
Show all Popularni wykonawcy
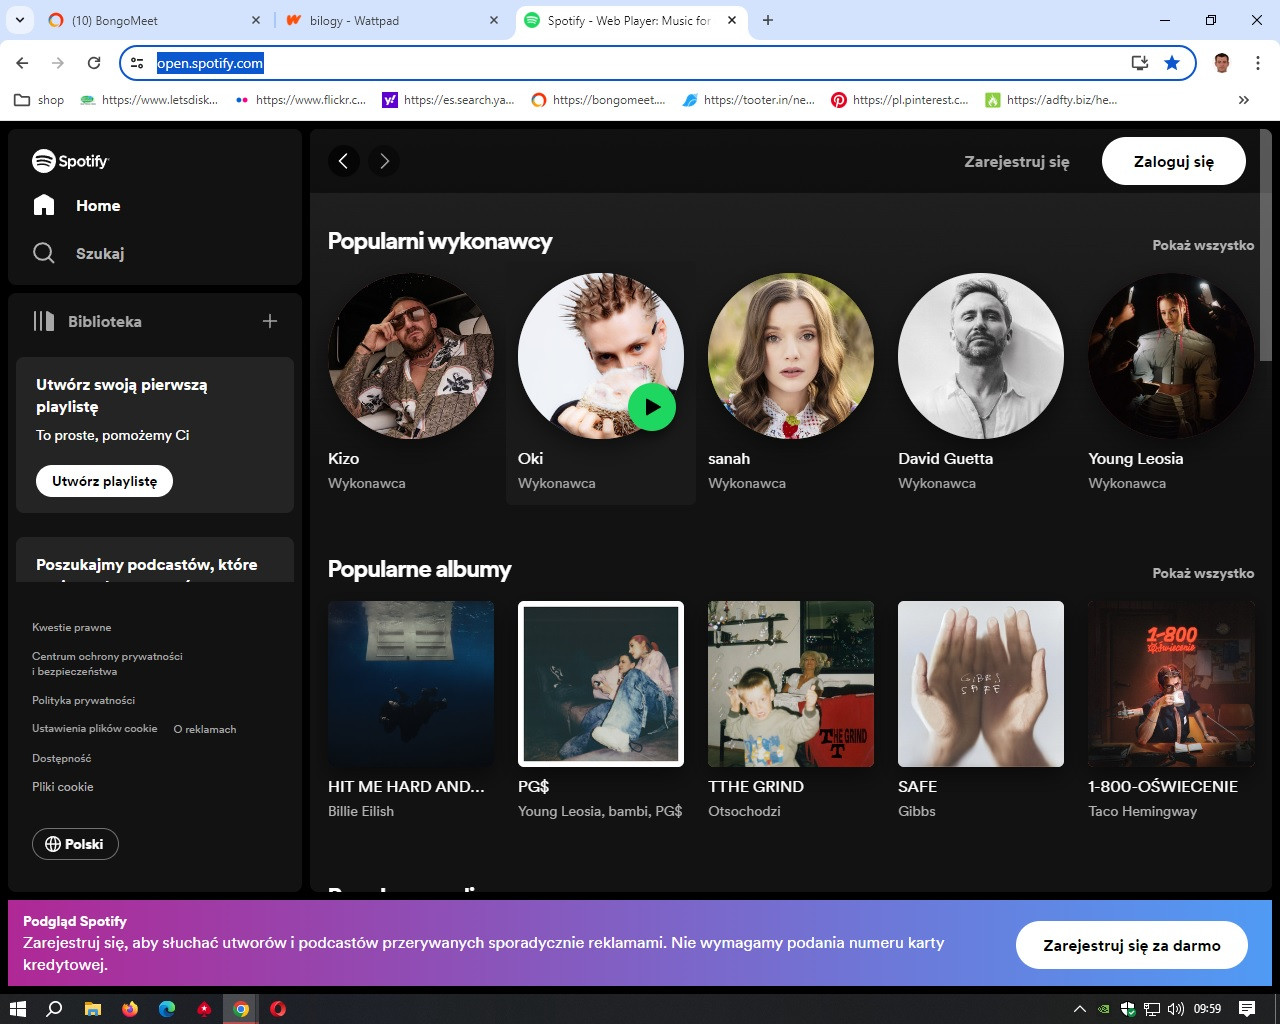pyautogui.click(x=1203, y=245)
